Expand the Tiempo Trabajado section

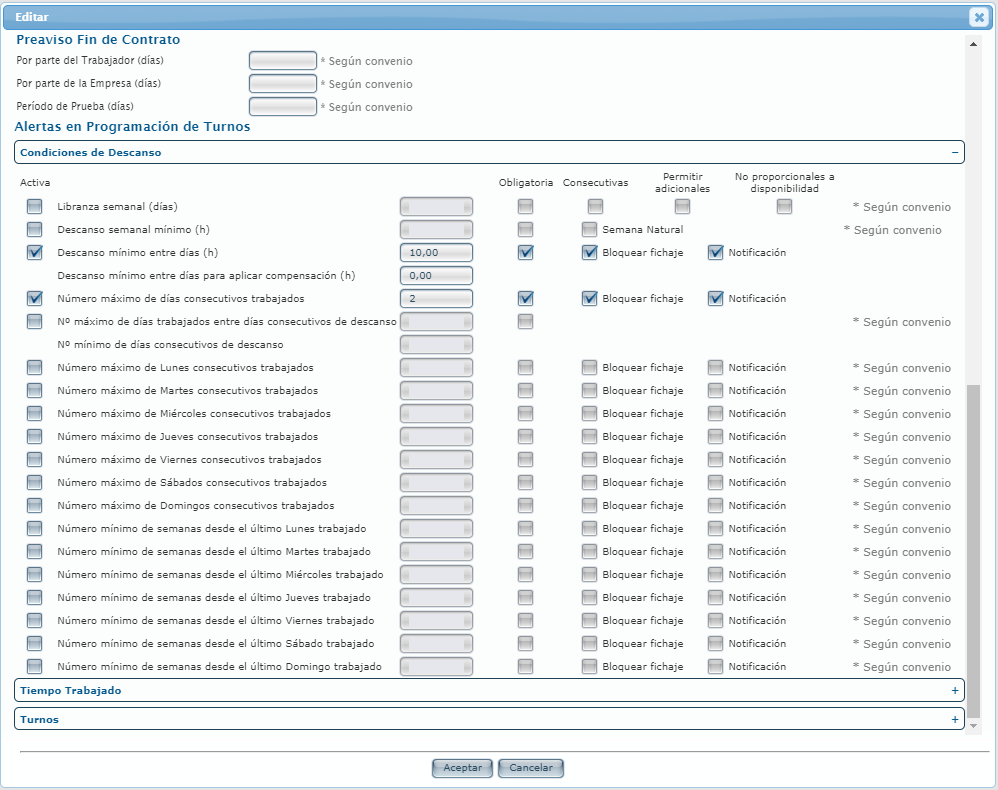point(955,691)
